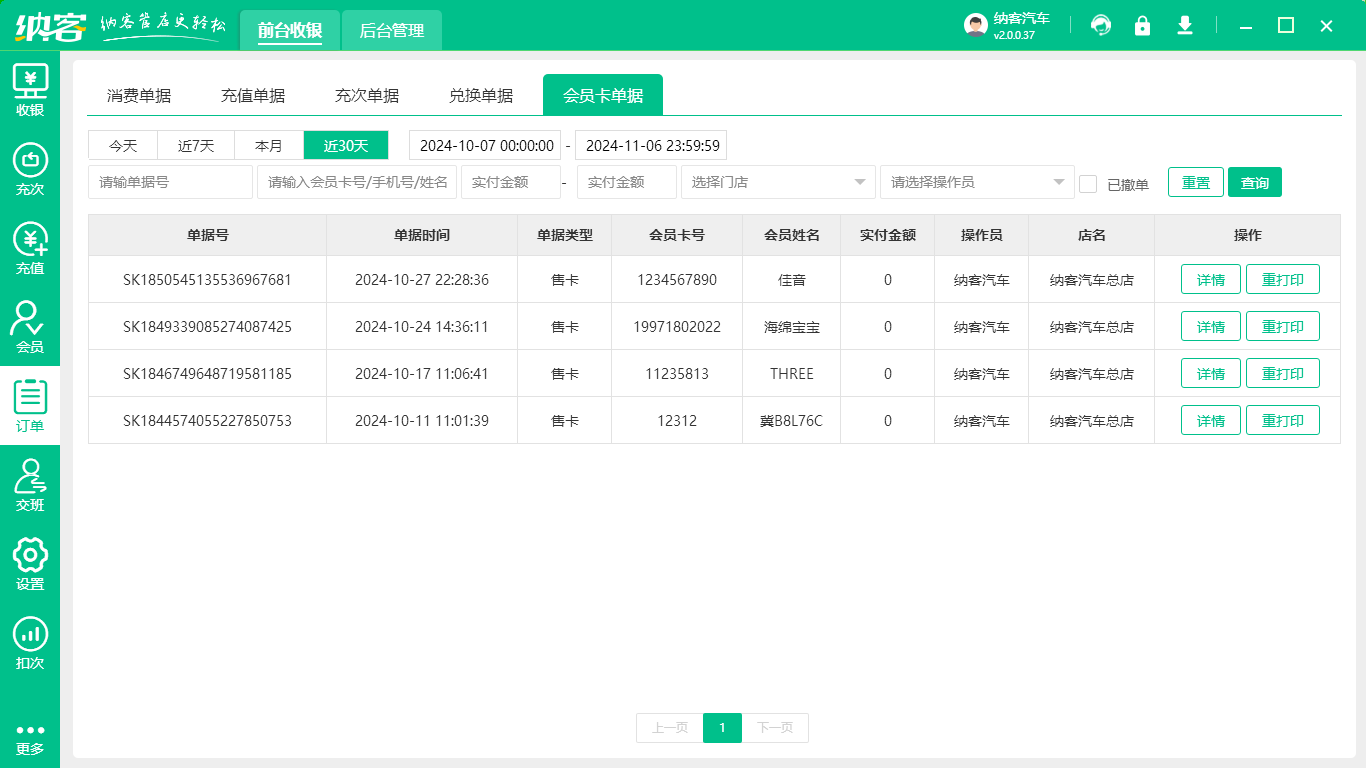The image size is (1366, 768).
Task: Click the download icon in title bar
Action: [1185, 26]
